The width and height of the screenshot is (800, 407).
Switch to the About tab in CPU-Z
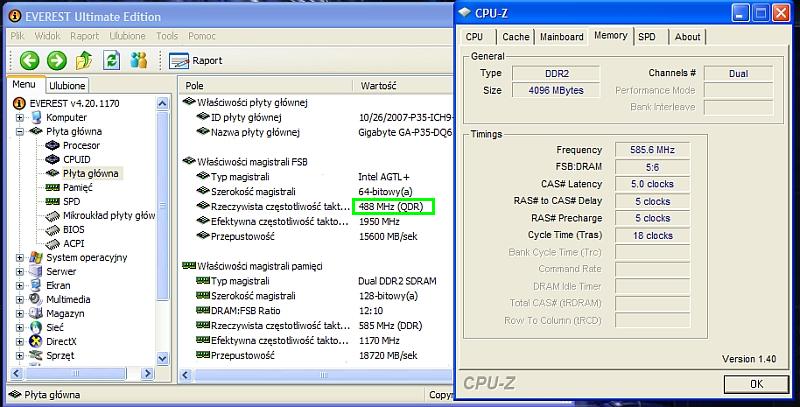tap(687, 37)
